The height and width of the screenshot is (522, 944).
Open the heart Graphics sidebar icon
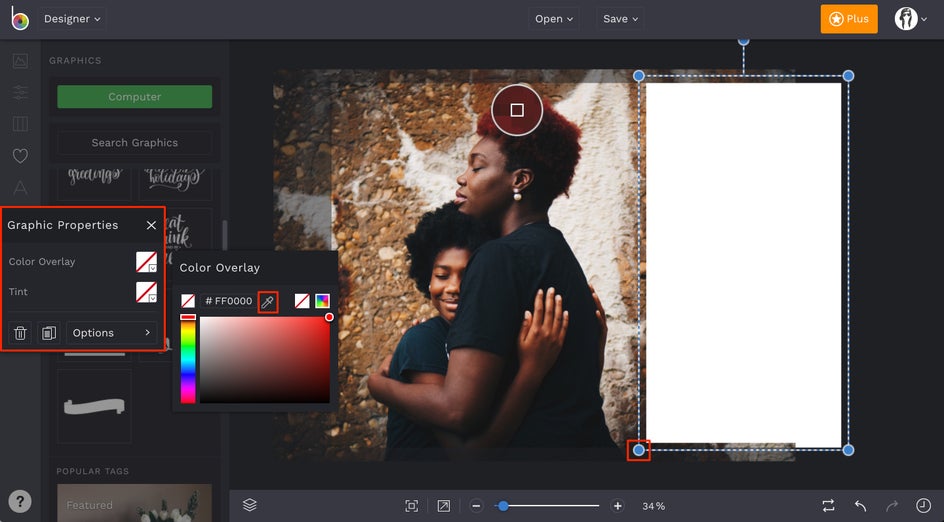[x=20, y=155]
